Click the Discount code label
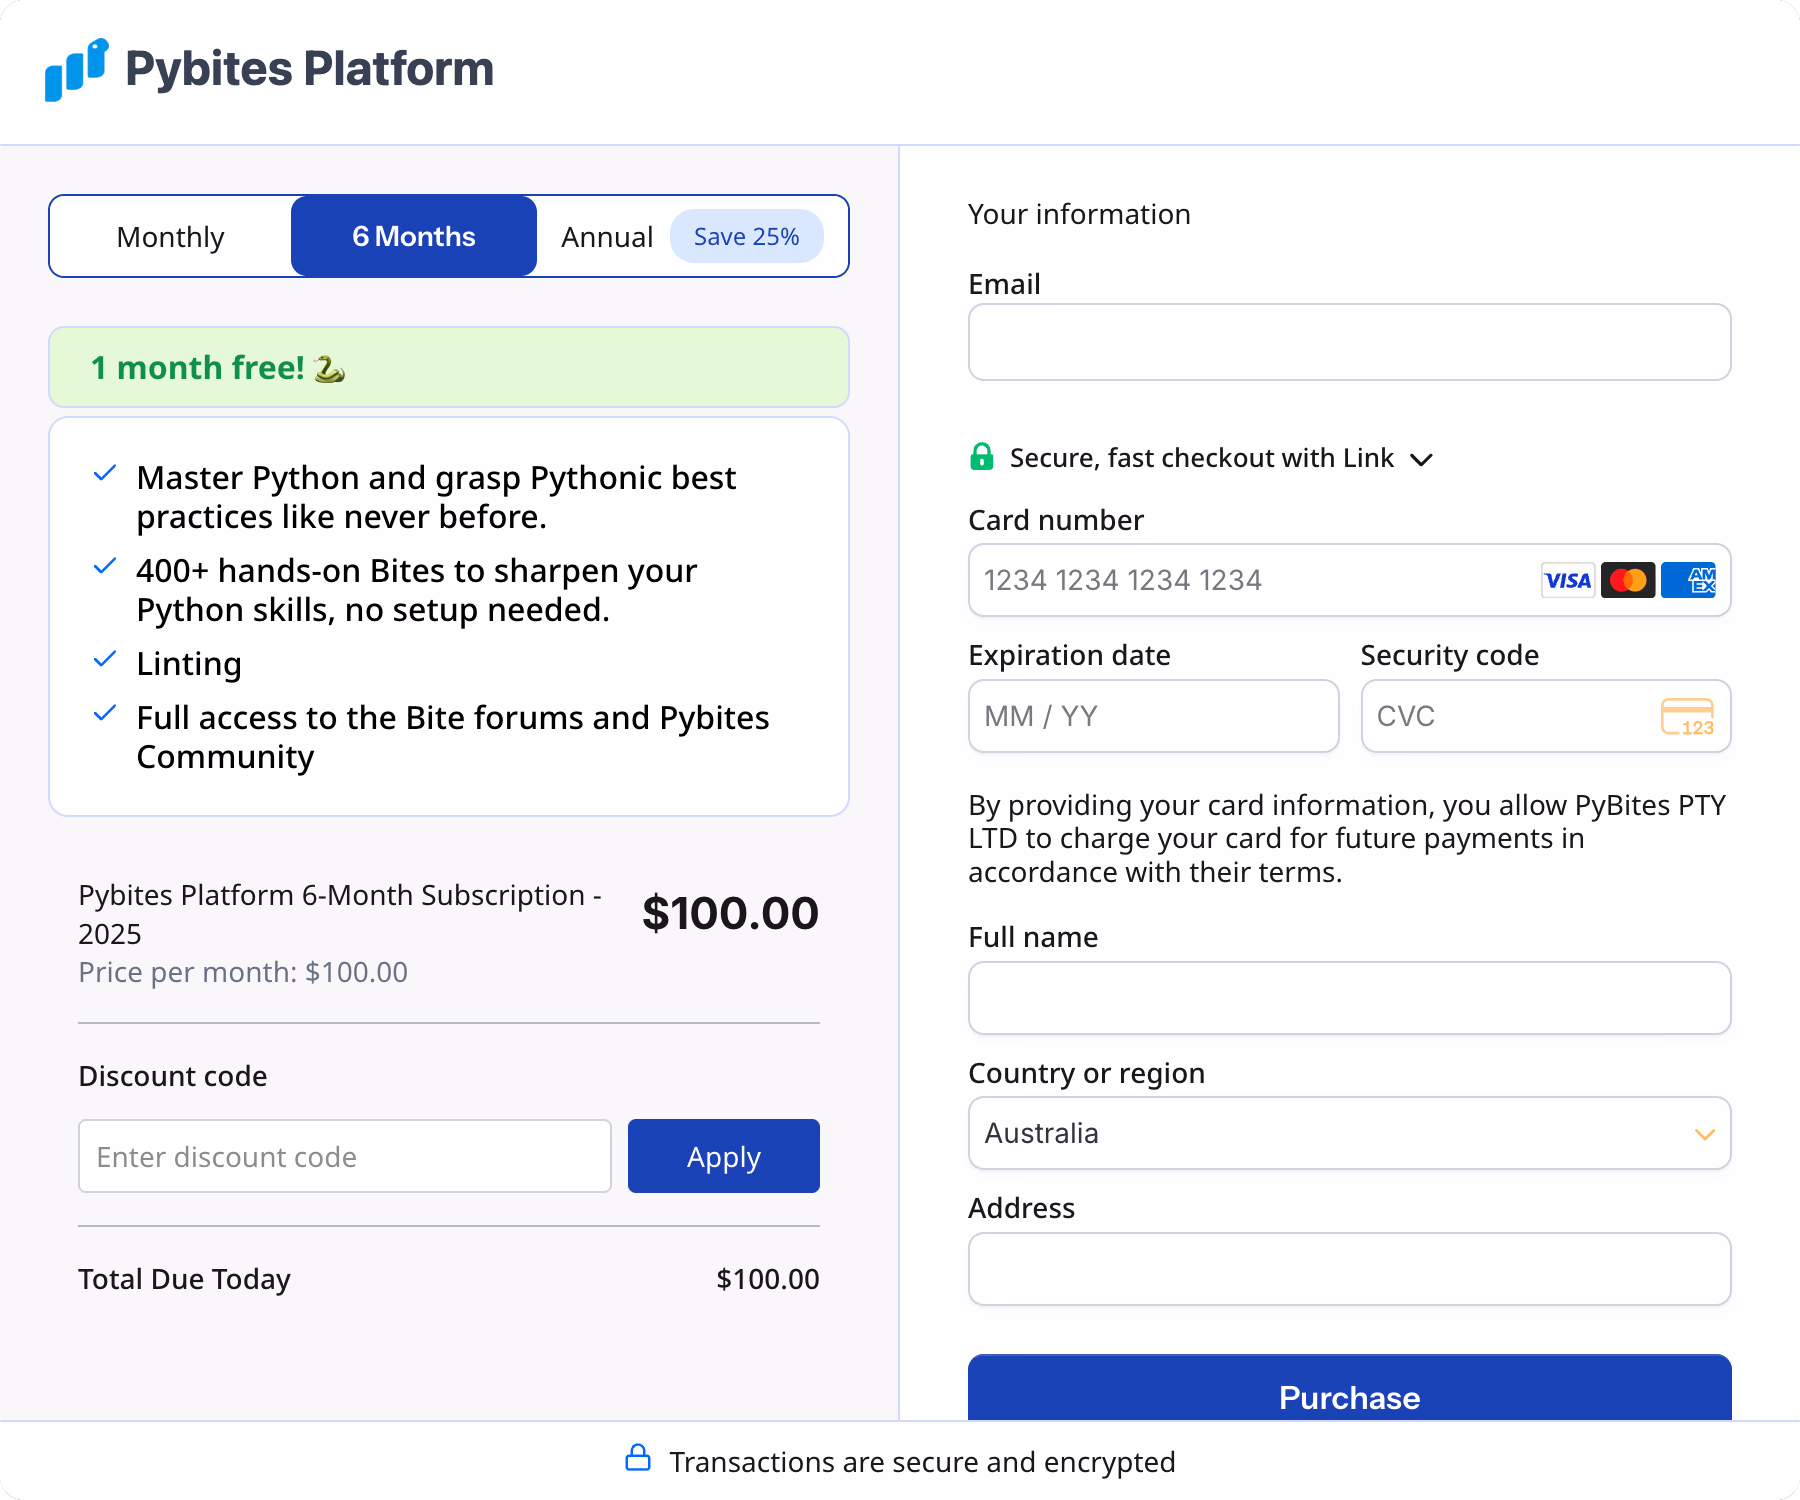The width and height of the screenshot is (1800, 1500). click(173, 1076)
